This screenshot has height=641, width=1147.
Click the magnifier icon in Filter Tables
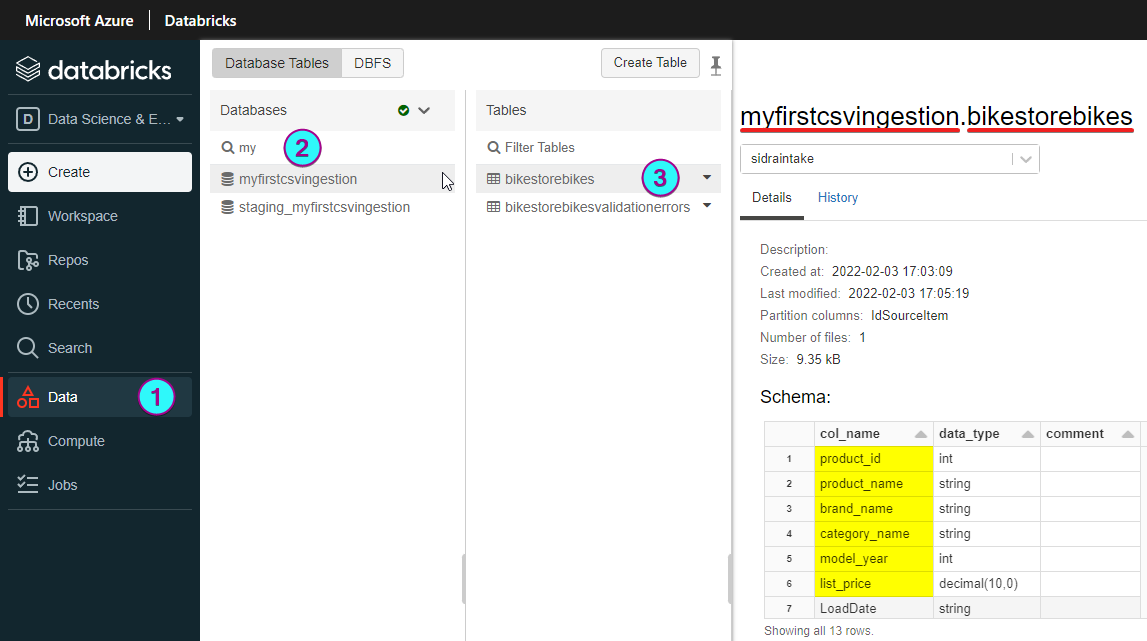pyautogui.click(x=494, y=147)
